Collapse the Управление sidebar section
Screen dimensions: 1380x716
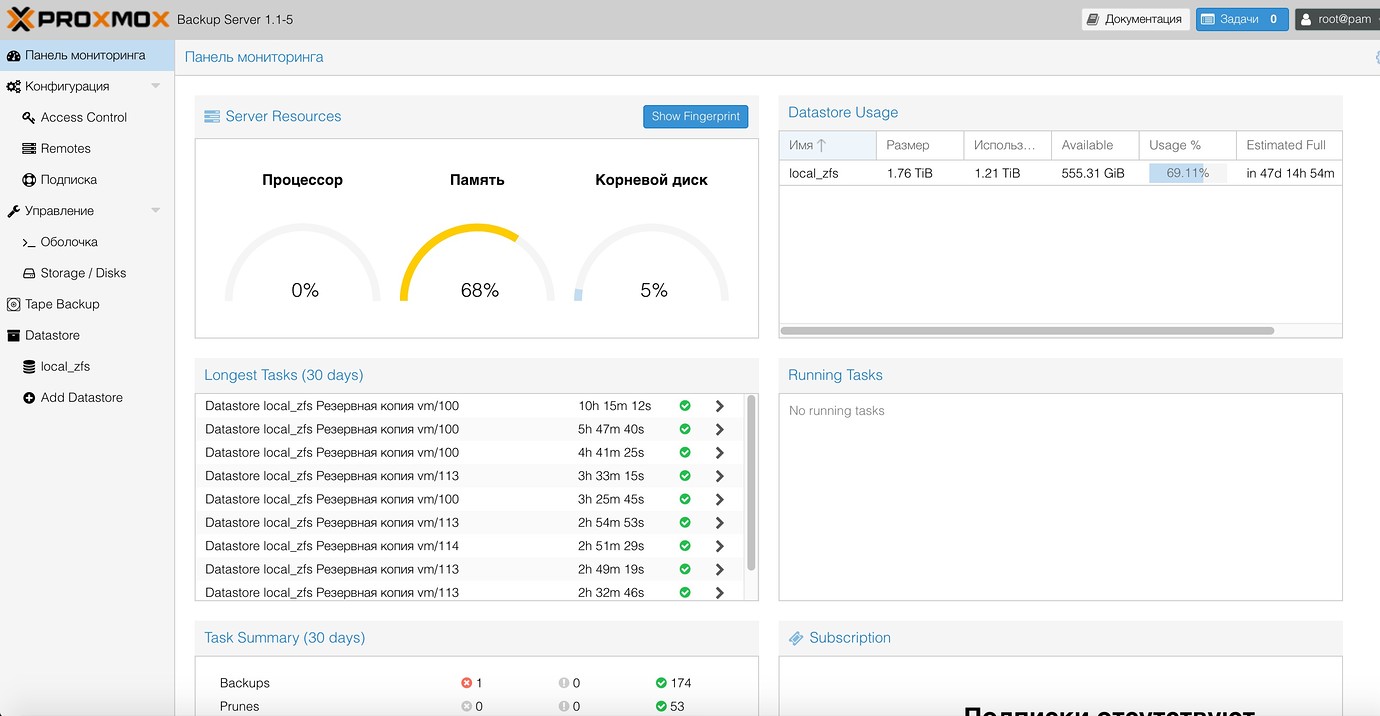[155, 211]
